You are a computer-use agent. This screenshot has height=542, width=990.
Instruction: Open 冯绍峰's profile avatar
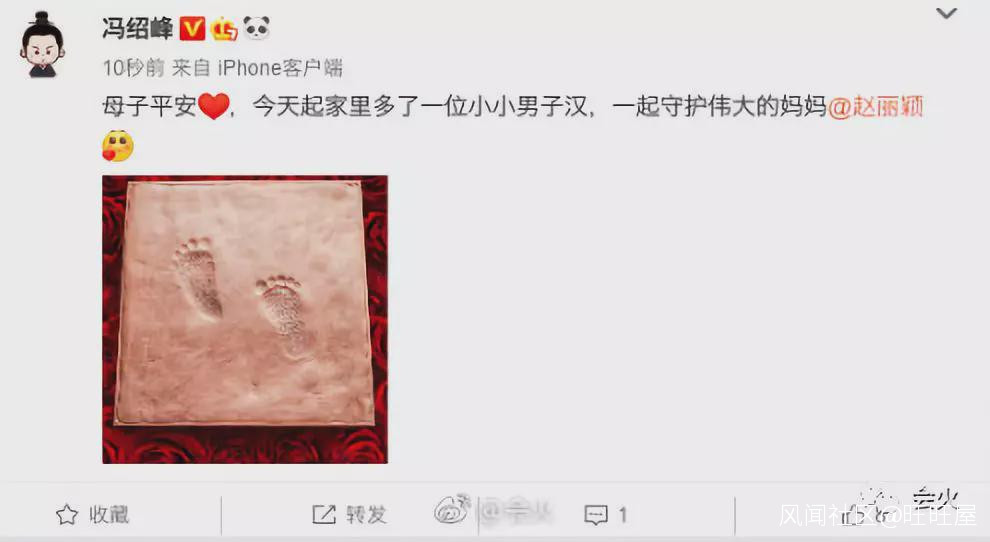click(42, 44)
